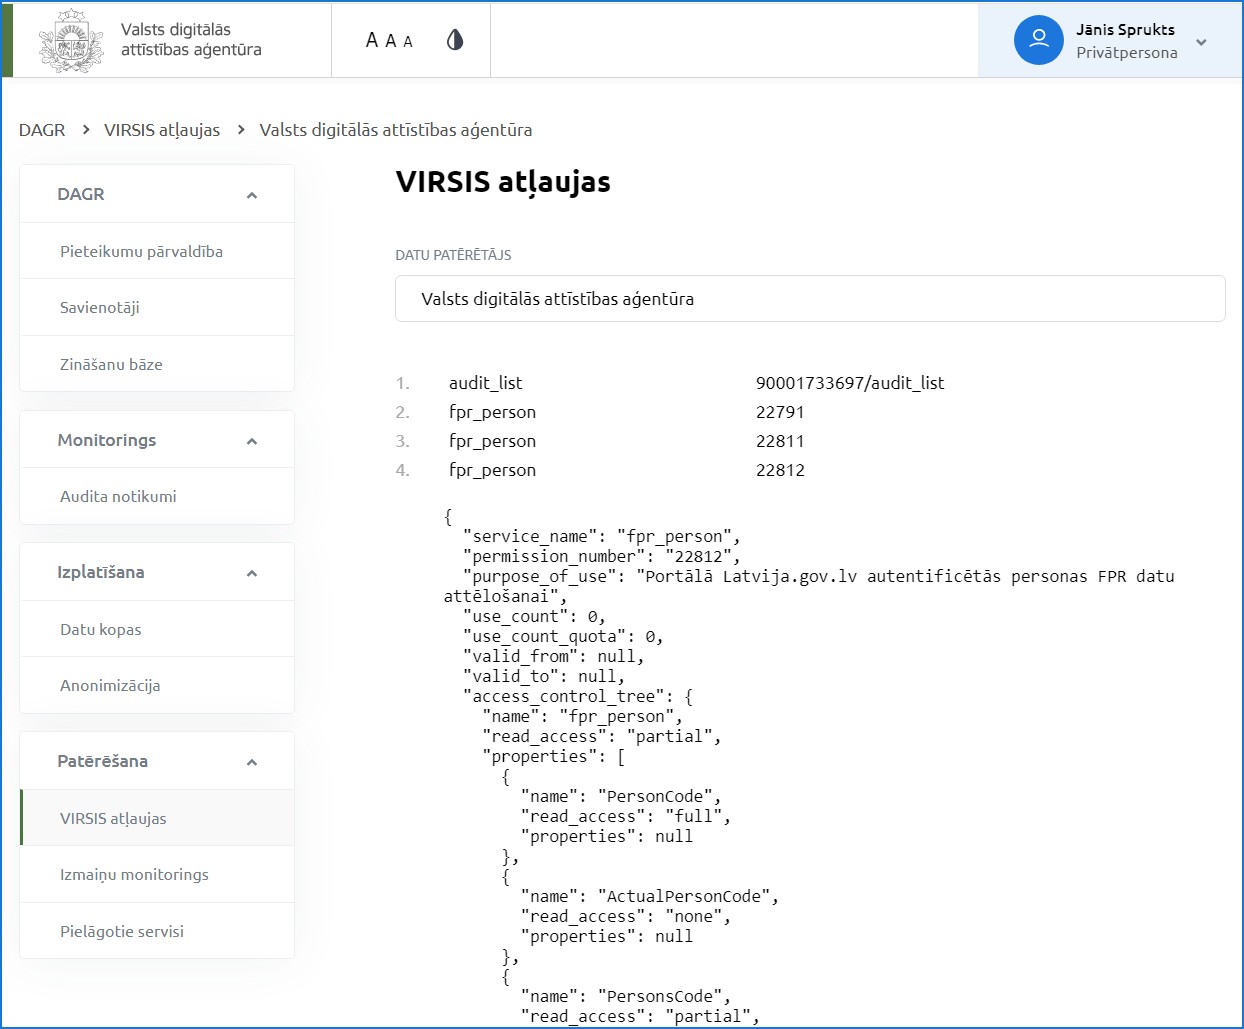Collapse the Izplatīšana sidebar section

[252, 573]
